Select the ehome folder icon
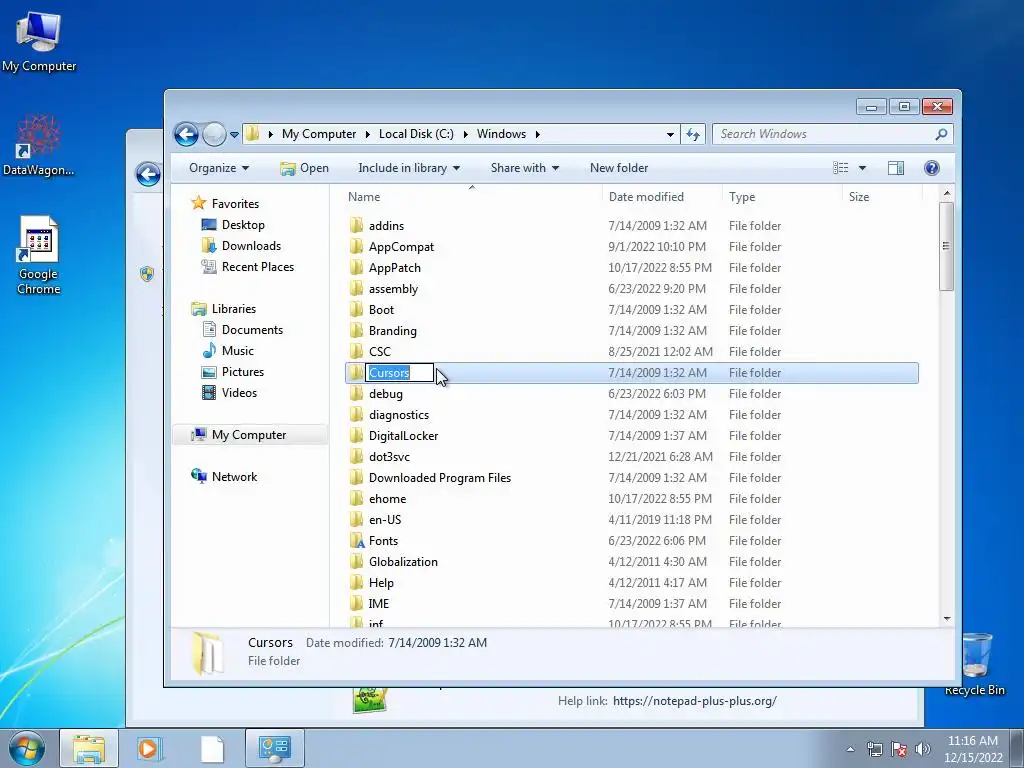The width and height of the screenshot is (1024, 768). point(357,499)
